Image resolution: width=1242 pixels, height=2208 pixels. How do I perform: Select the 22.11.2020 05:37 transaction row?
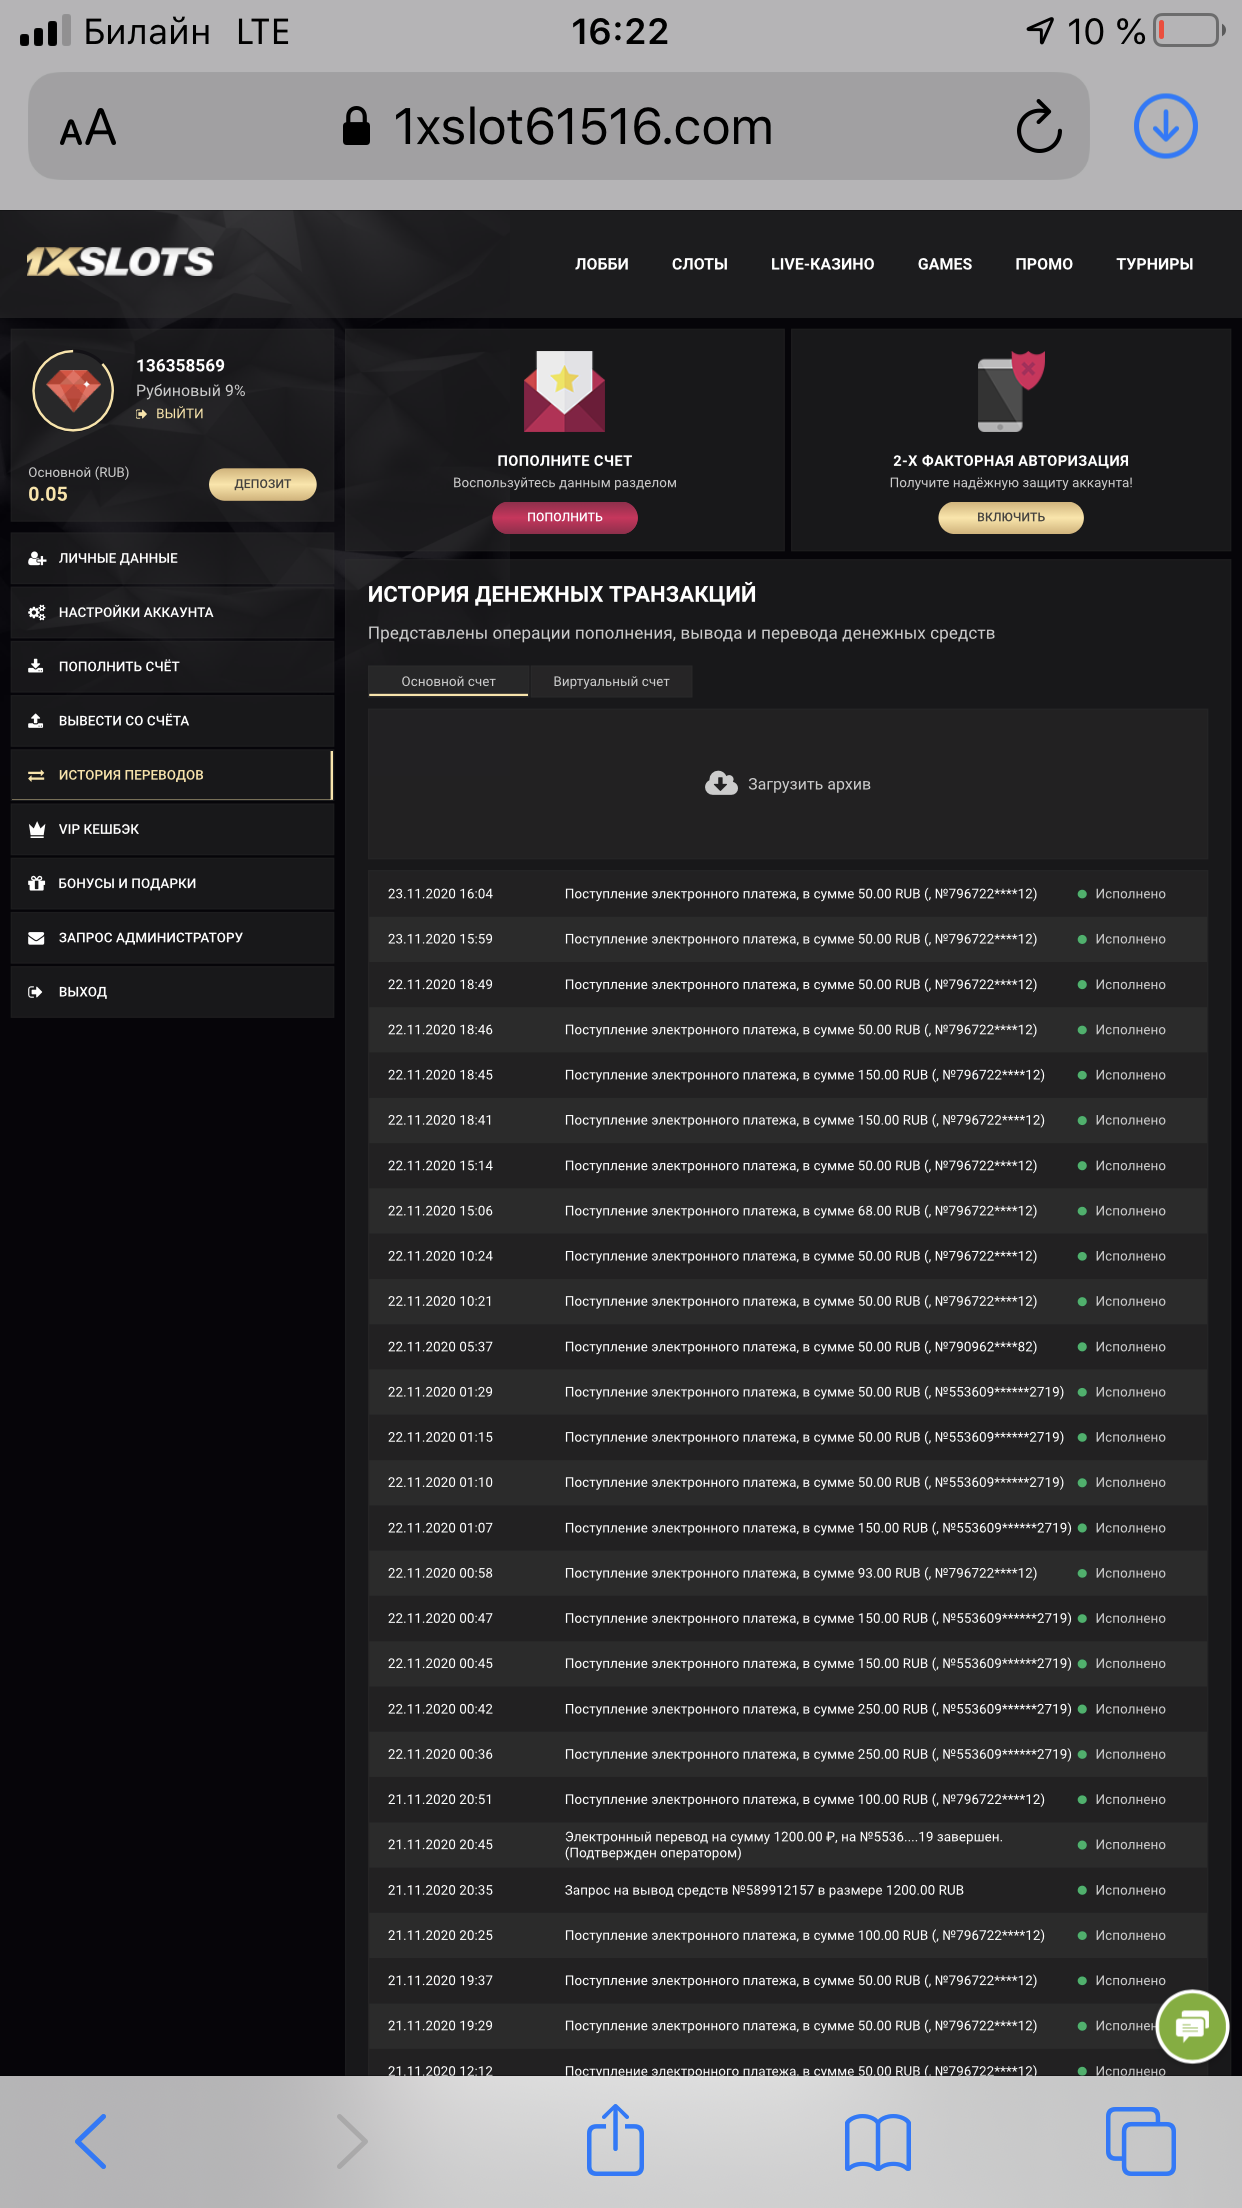coord(788,1347)
